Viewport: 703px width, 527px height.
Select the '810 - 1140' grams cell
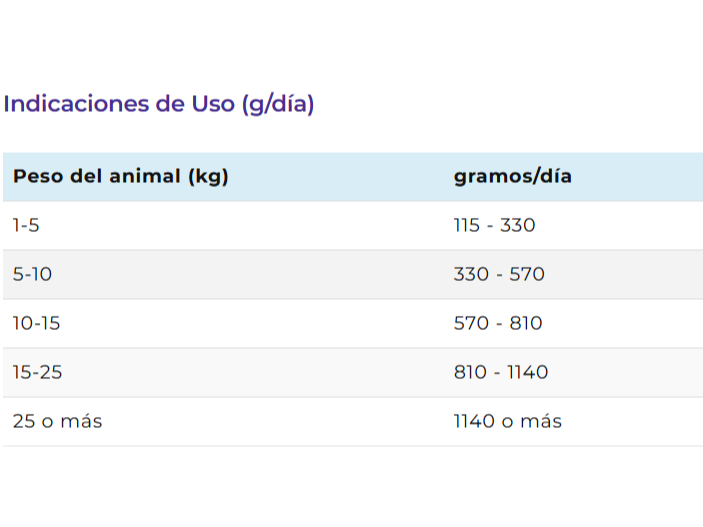(x=501, y=372)
